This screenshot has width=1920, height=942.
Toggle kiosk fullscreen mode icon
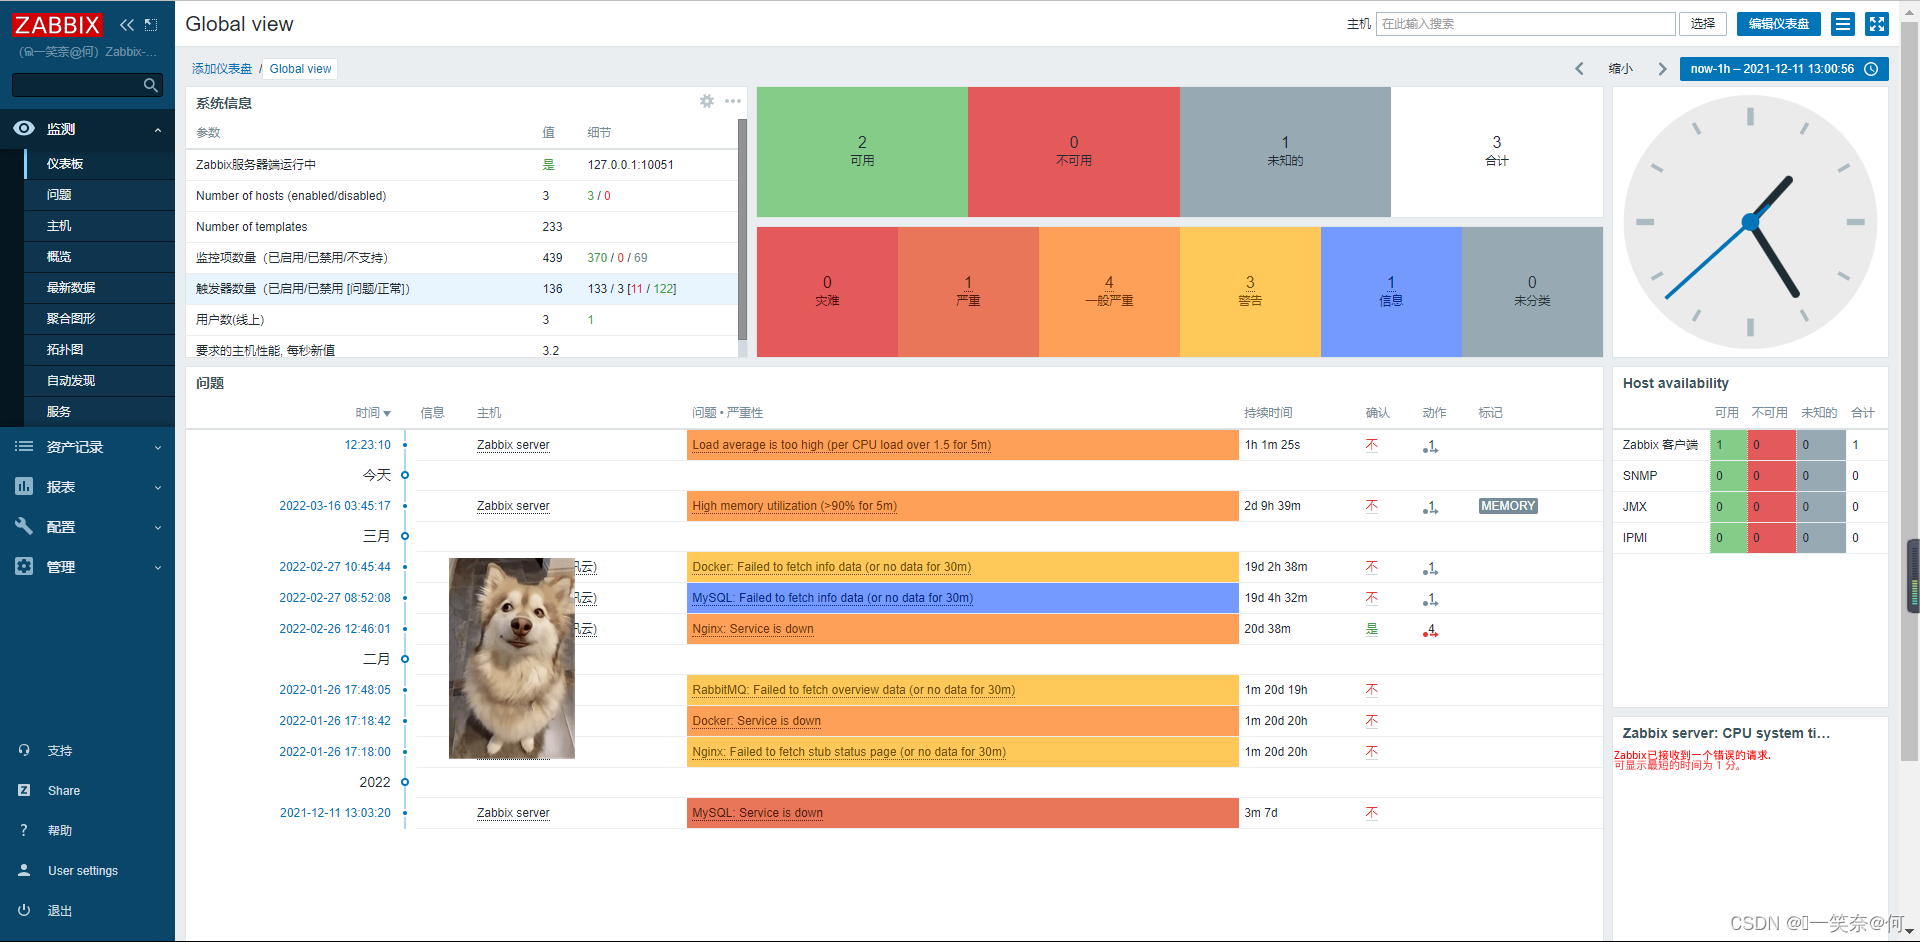tap(1877, 24)
